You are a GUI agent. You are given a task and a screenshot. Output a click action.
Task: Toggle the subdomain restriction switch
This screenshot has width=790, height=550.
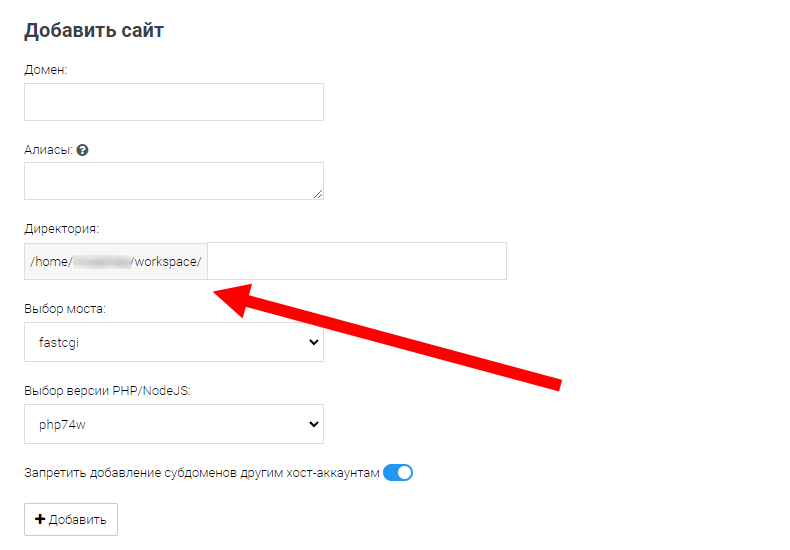point(398,473)
